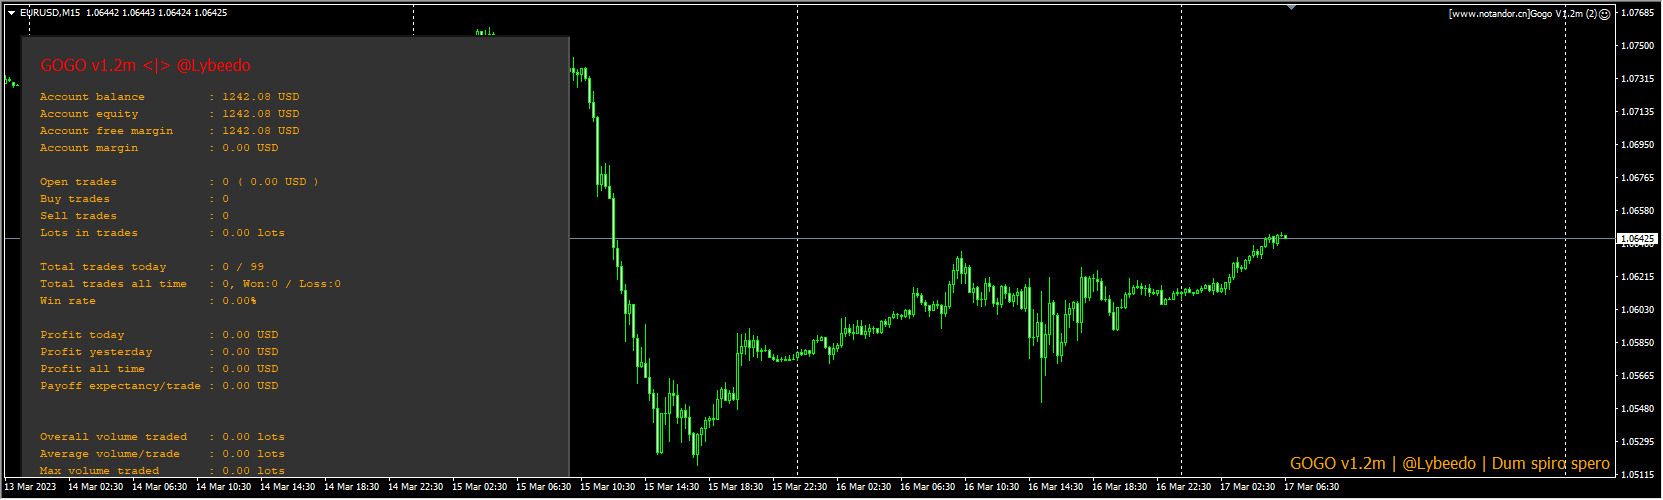Click the '0, Won:0 / Loss:0' value
Viewport: 1663px width, 500px height.
click(x=281, y=284)
